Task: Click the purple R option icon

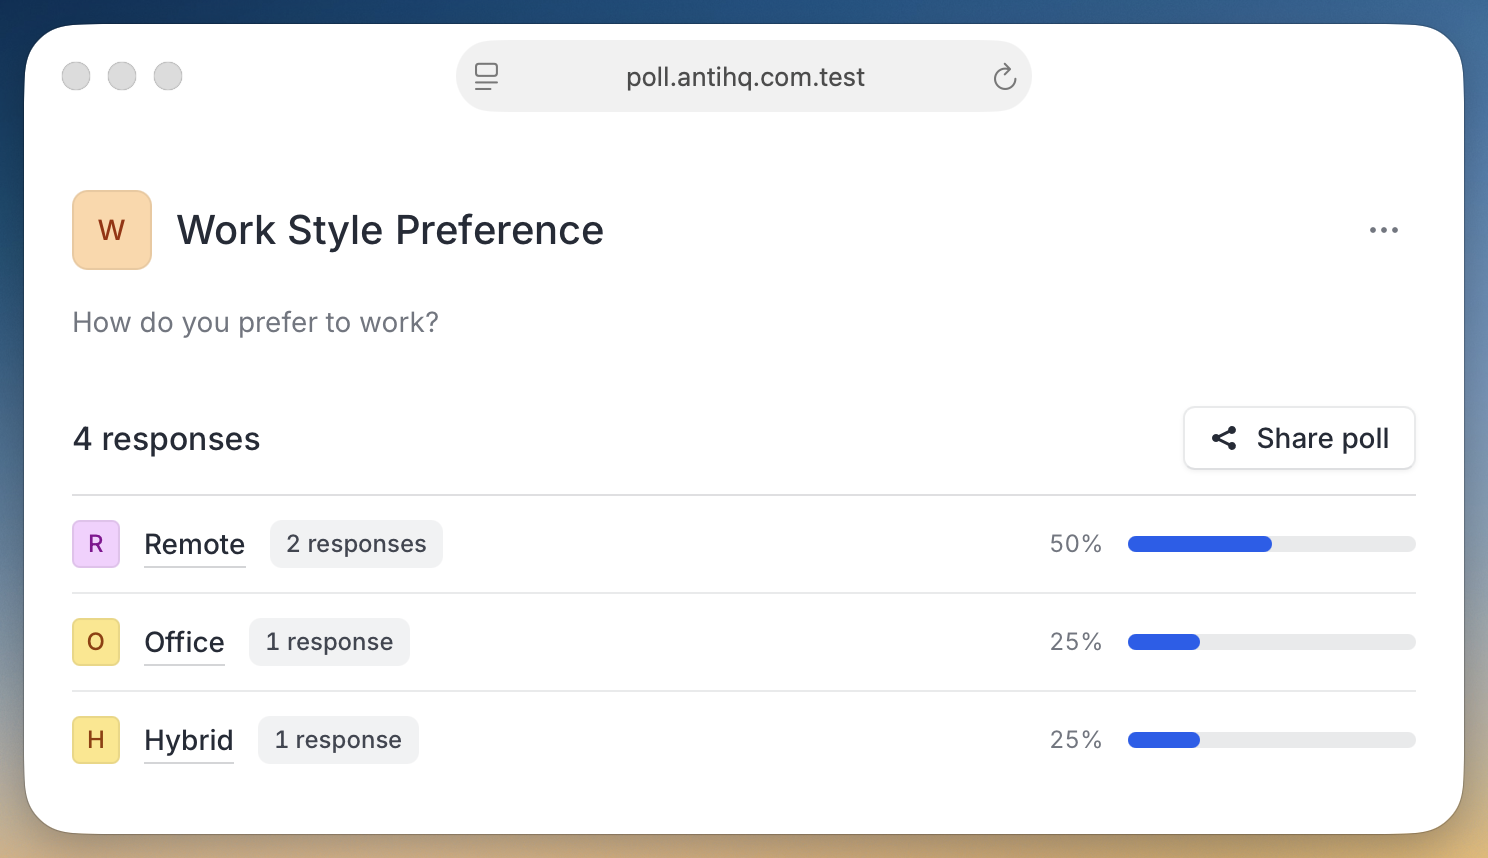Action: click(96, 544)
